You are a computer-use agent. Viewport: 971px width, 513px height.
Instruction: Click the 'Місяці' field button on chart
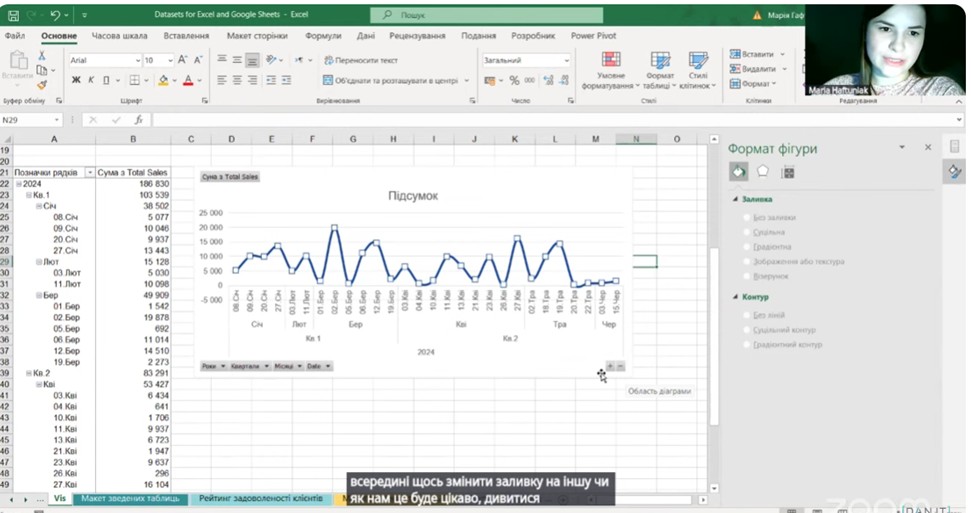[288, 366]
